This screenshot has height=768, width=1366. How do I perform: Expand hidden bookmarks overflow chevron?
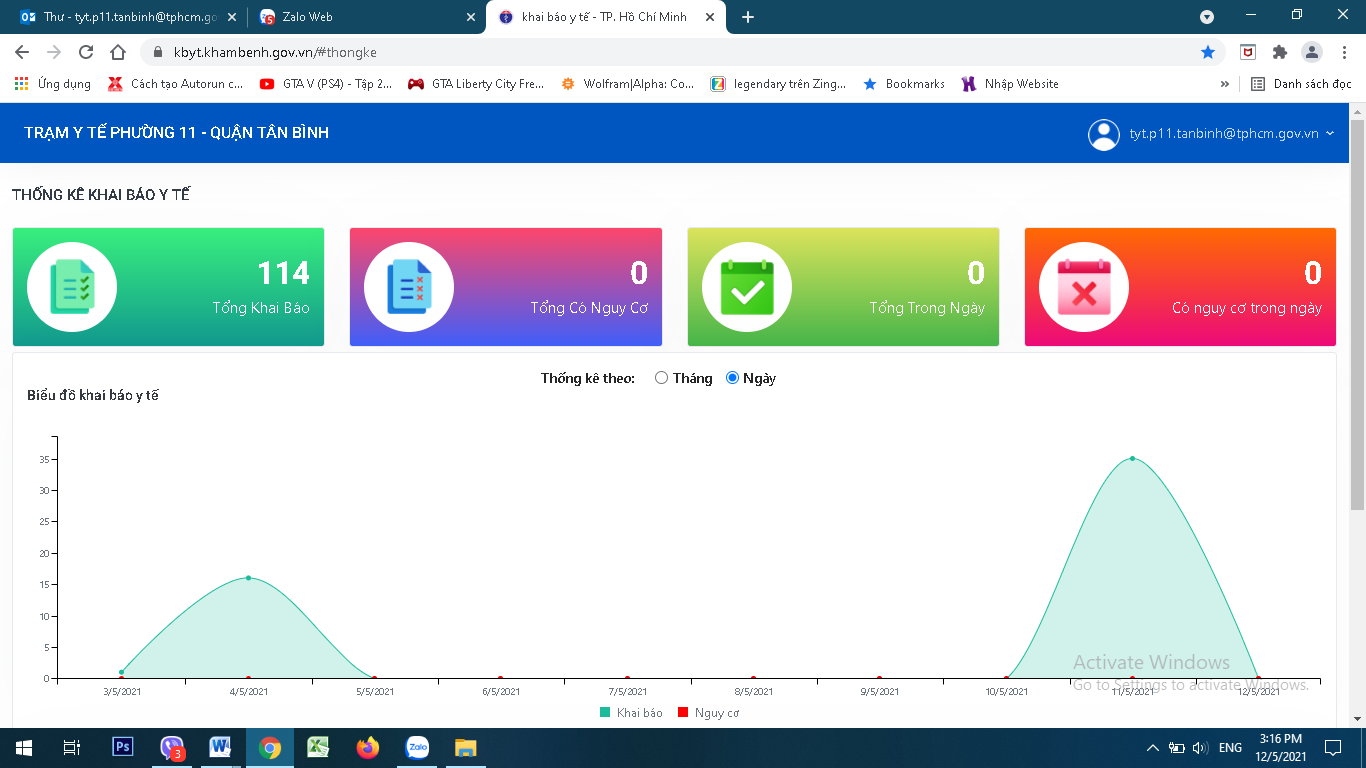tap(1225, 84)
